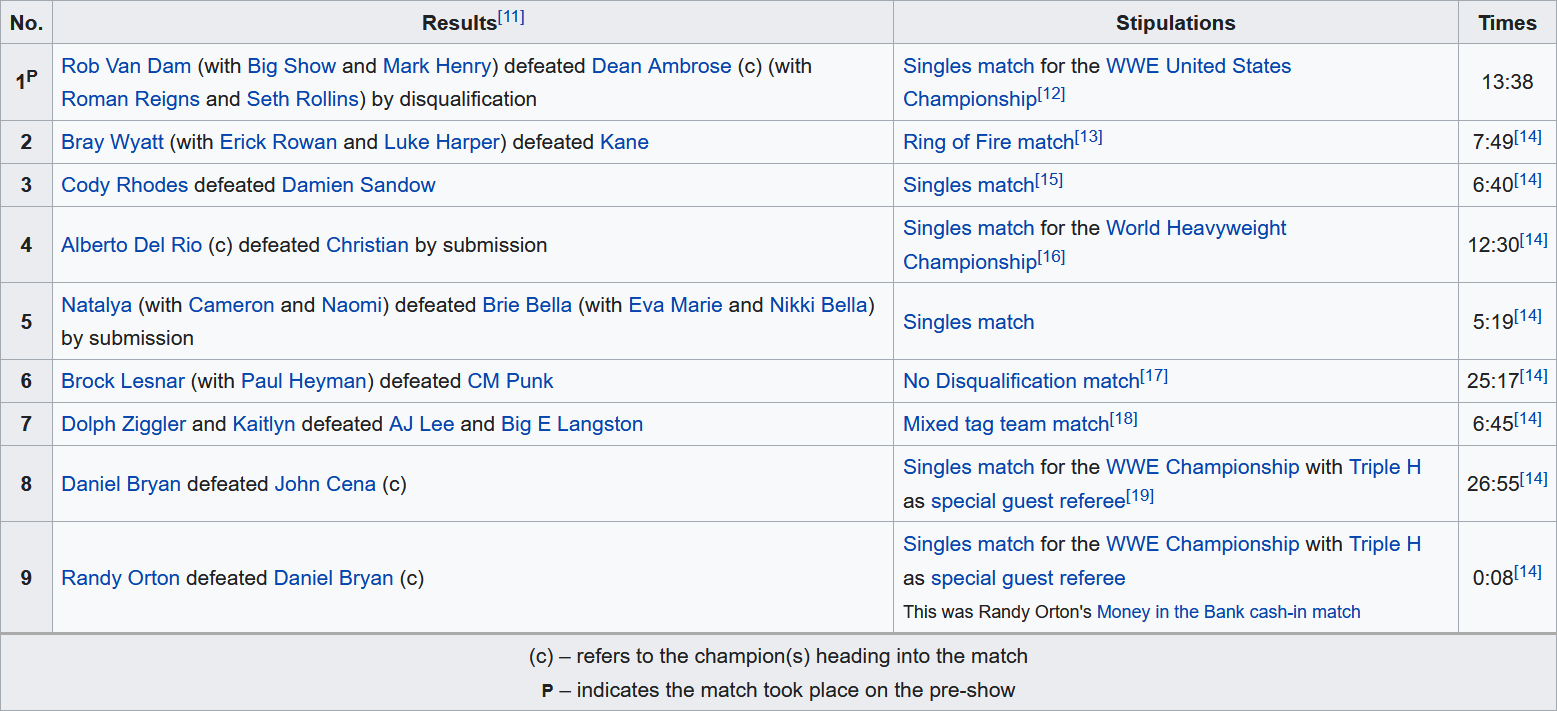Click citation [11] beside Results header
Screen dimensions: 1557x711
(511, 18)
